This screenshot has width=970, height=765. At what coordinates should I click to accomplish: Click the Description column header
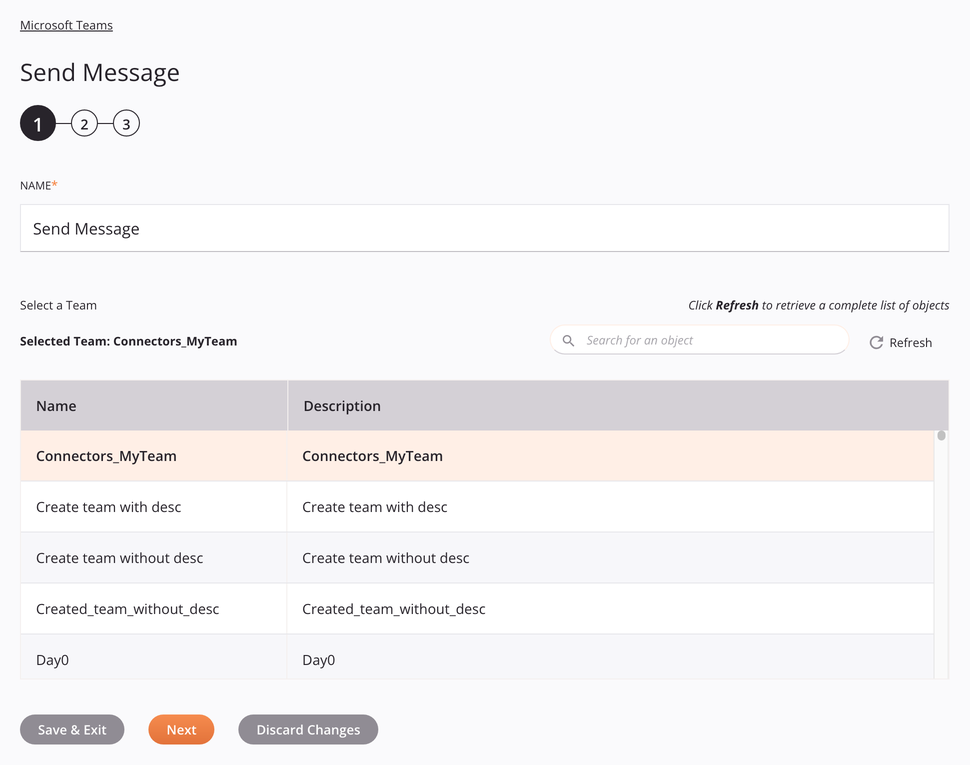342,405
